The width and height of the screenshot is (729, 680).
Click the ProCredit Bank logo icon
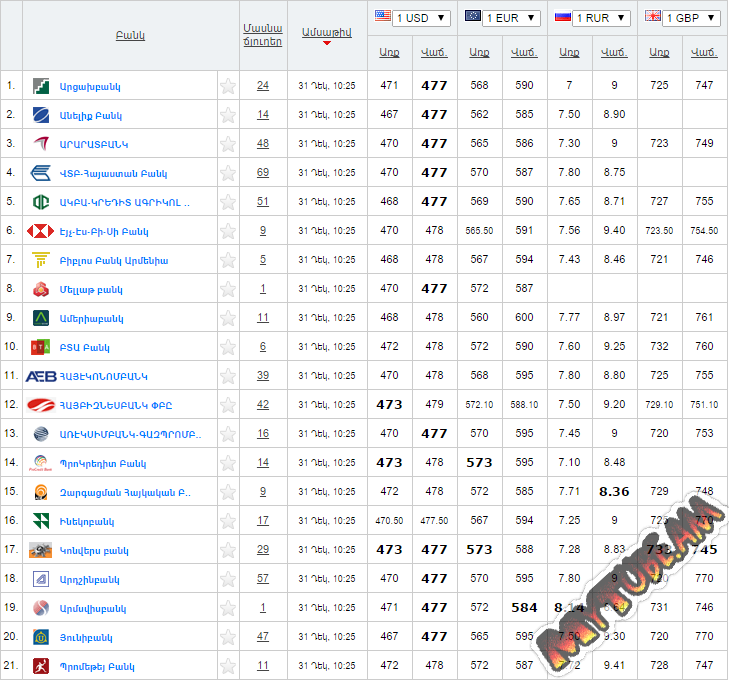pos(40,463)
